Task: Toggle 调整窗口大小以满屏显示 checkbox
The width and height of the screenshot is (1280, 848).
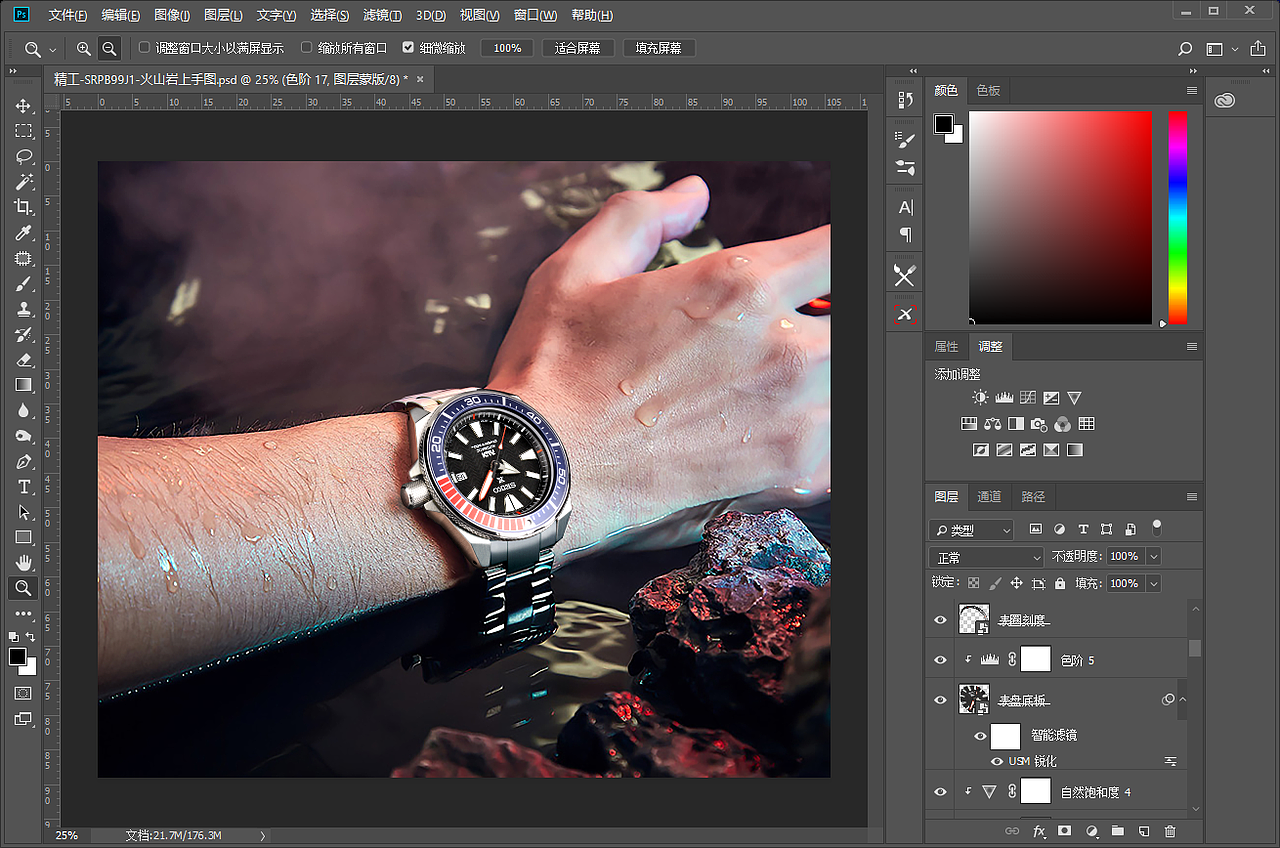Action: point(145,47)
